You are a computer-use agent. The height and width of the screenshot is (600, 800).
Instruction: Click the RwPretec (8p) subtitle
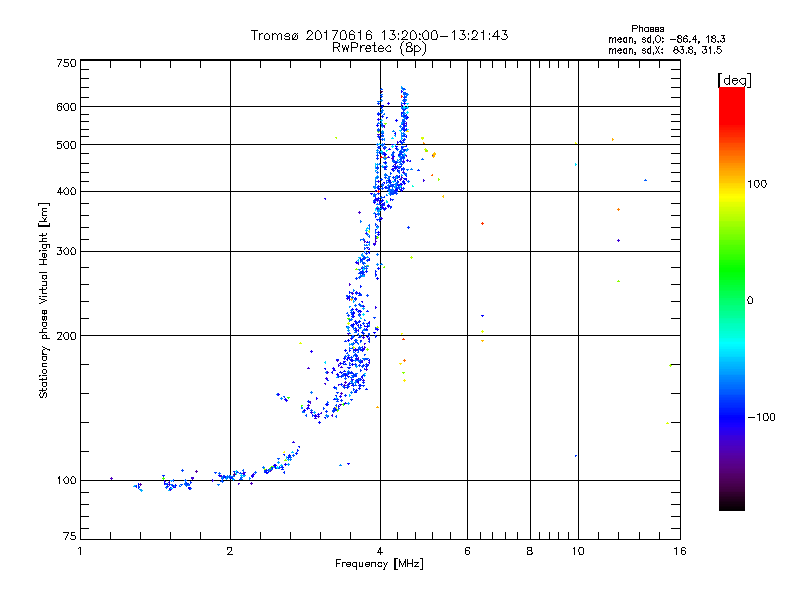[379, 48]
